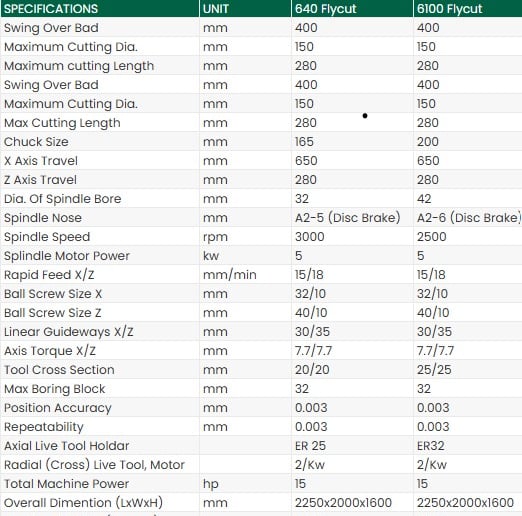Click the 'A2-5 (Disc Brake)' cell
Screen dimensions: 522x516
coord(347,218)
